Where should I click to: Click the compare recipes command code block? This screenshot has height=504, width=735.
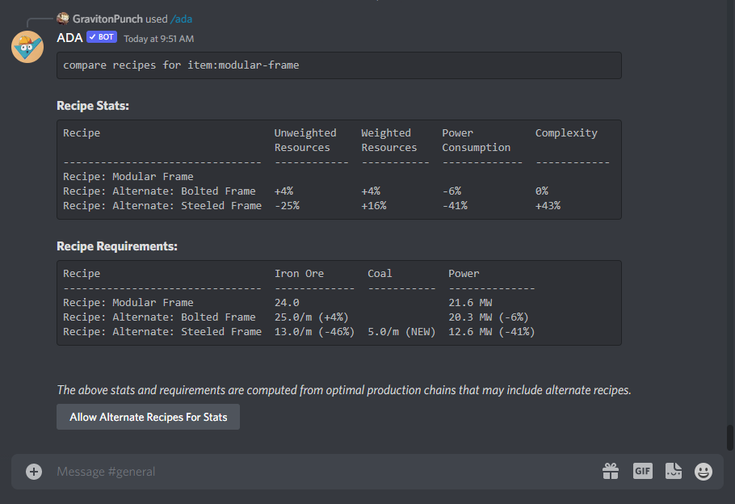[339, 65]
